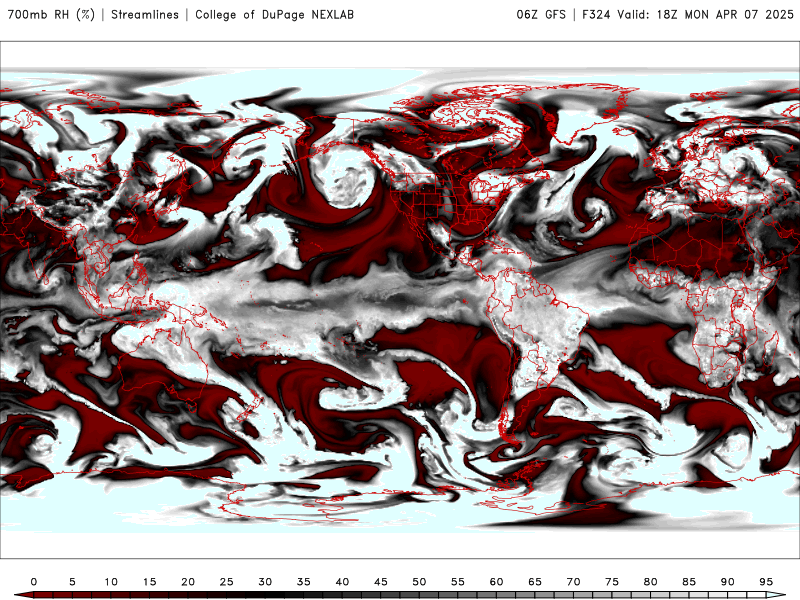Click the colorbar label "10"
The width and height of the screenshot is (800, 600).
(111, 582)
